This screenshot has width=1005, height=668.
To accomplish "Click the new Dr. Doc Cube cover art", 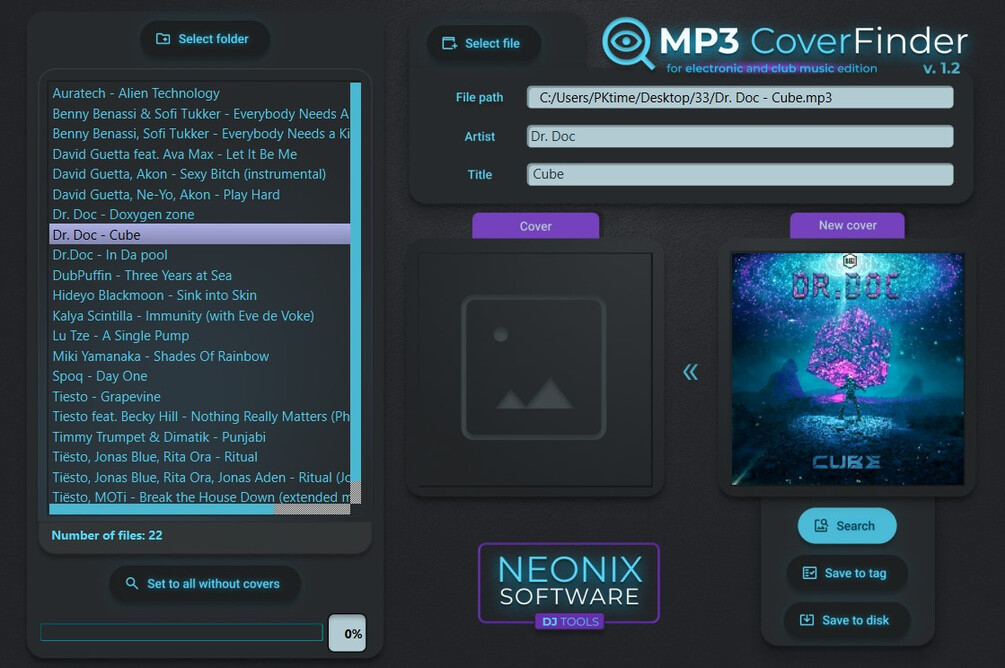I will [x=847, y=369].
